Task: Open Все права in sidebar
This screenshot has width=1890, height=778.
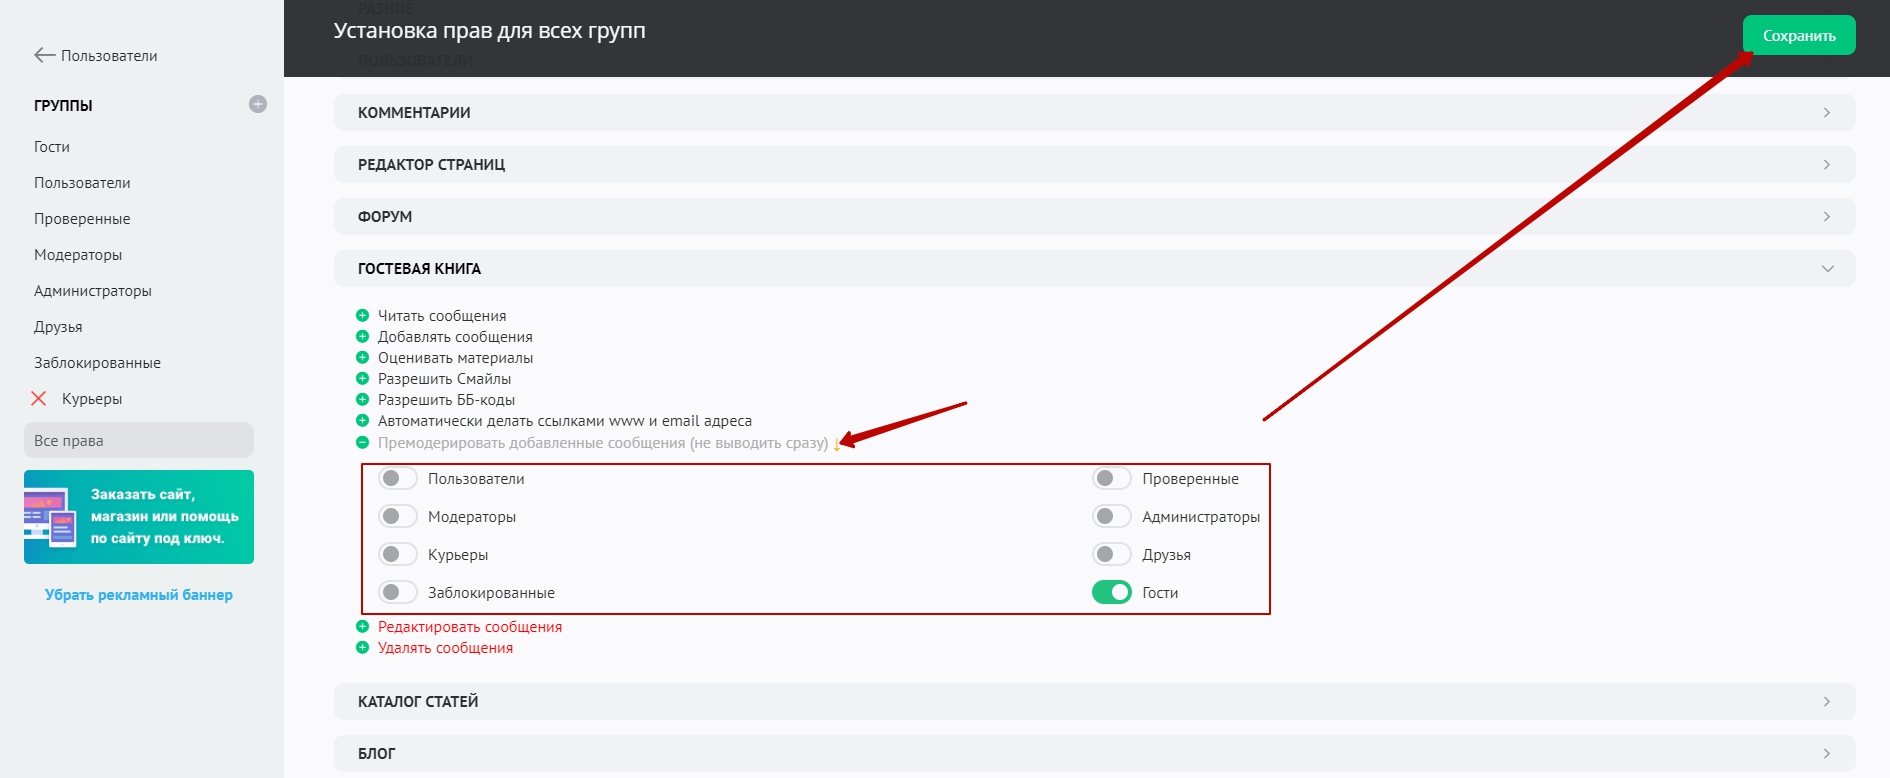Action: [139, 441]
